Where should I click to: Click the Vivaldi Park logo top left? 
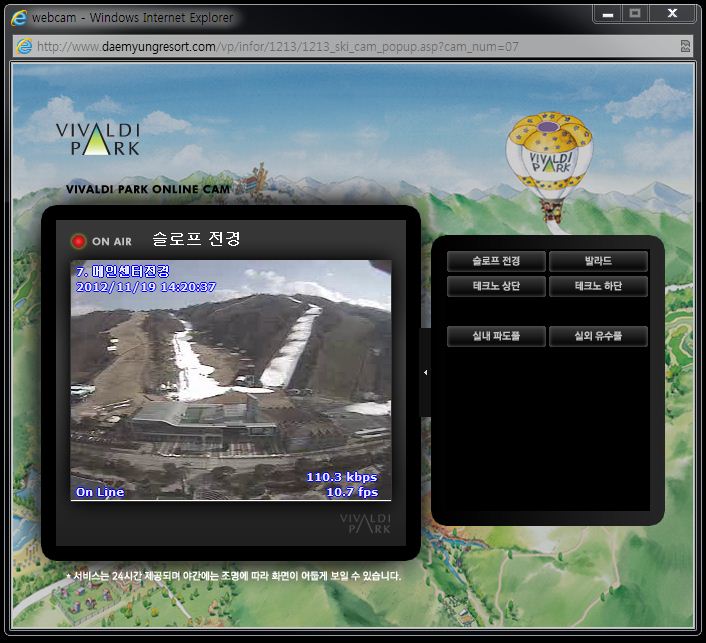(x=98, y=139)
